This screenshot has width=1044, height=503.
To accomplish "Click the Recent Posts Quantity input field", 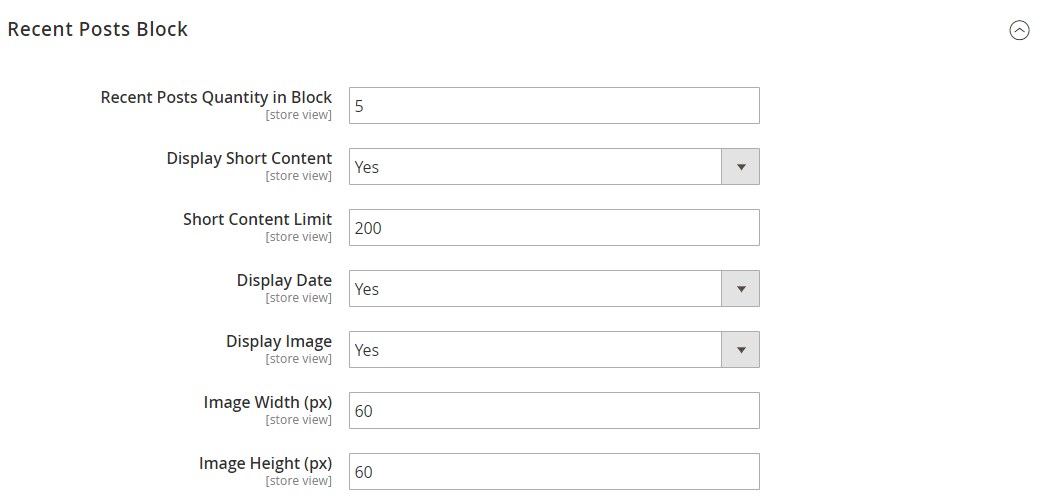I will [554, 106].
